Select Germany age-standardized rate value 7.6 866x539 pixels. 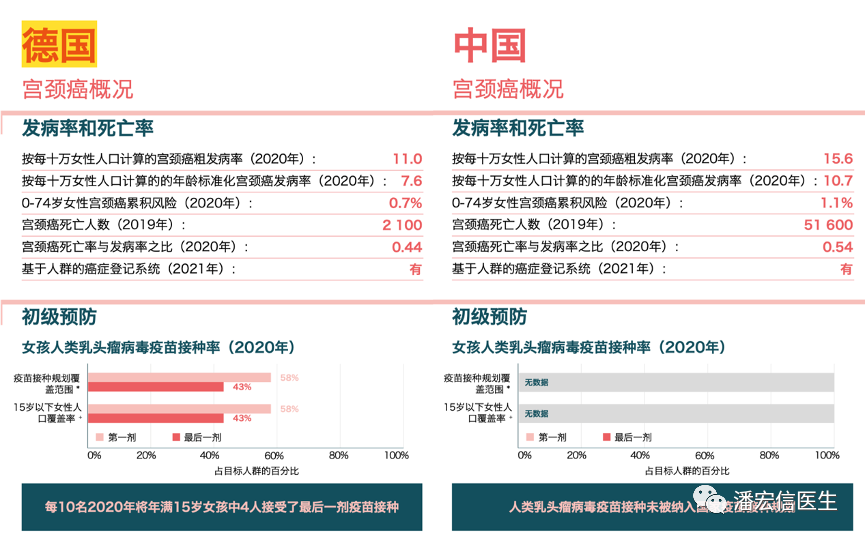(x=411, y=181)
